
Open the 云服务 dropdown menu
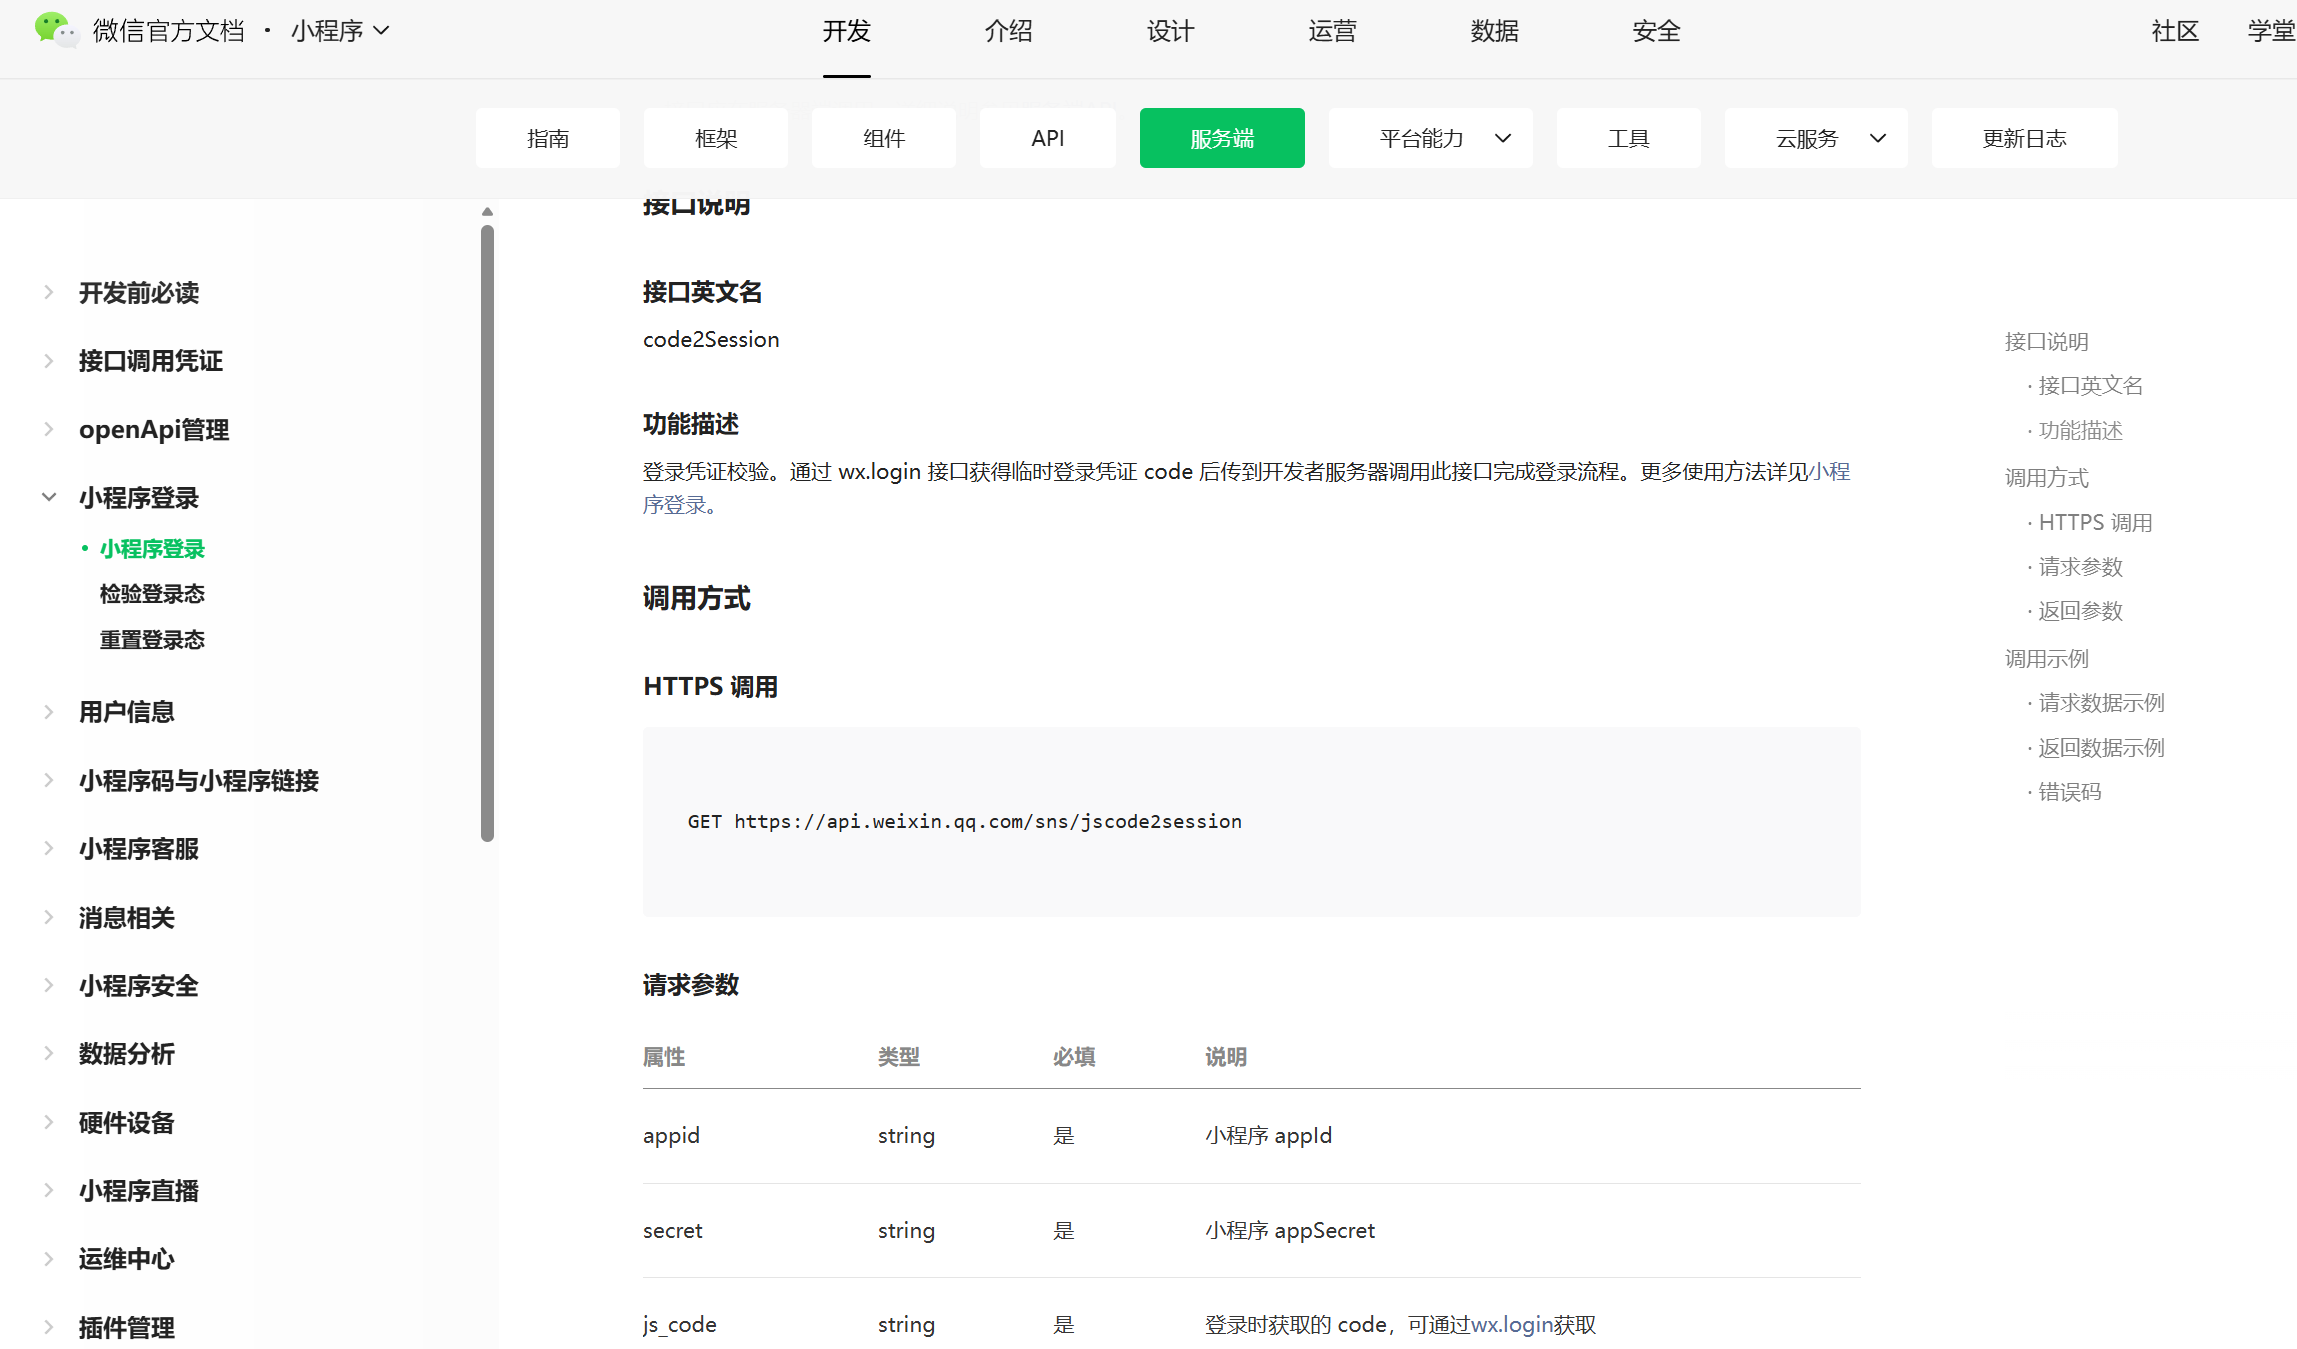1817,138
